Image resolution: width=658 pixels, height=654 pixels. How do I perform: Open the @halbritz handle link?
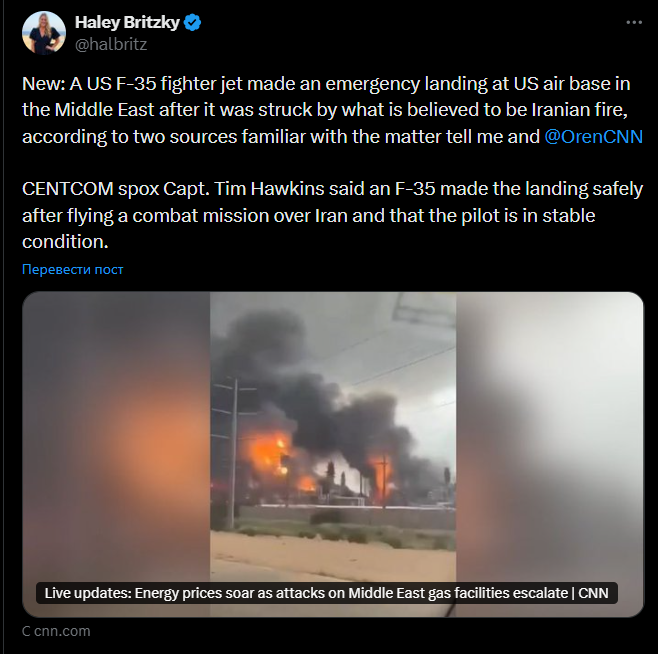point(111,44)
